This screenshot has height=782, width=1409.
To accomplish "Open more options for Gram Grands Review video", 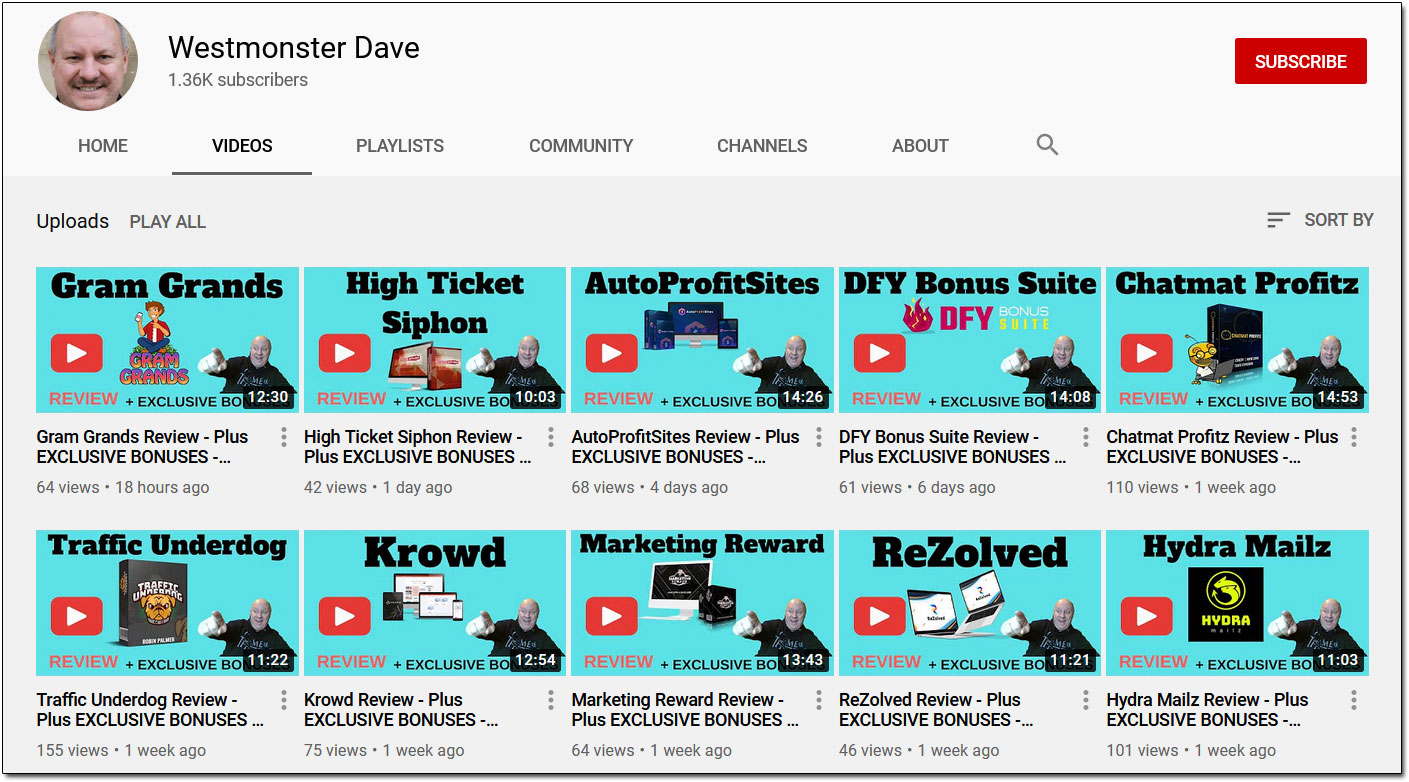I will click(x=284, y=437).
